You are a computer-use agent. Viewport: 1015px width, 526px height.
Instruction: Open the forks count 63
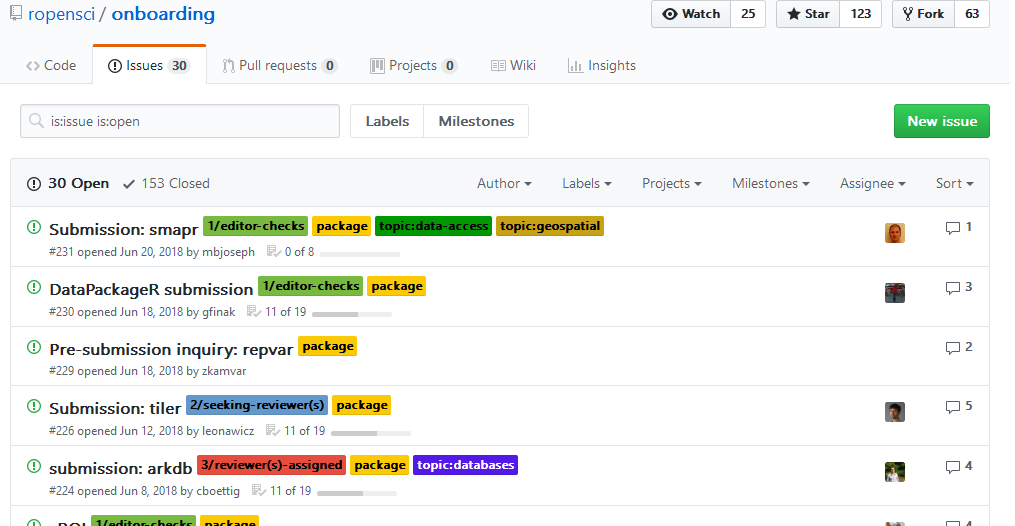click(x=972, y=14)
